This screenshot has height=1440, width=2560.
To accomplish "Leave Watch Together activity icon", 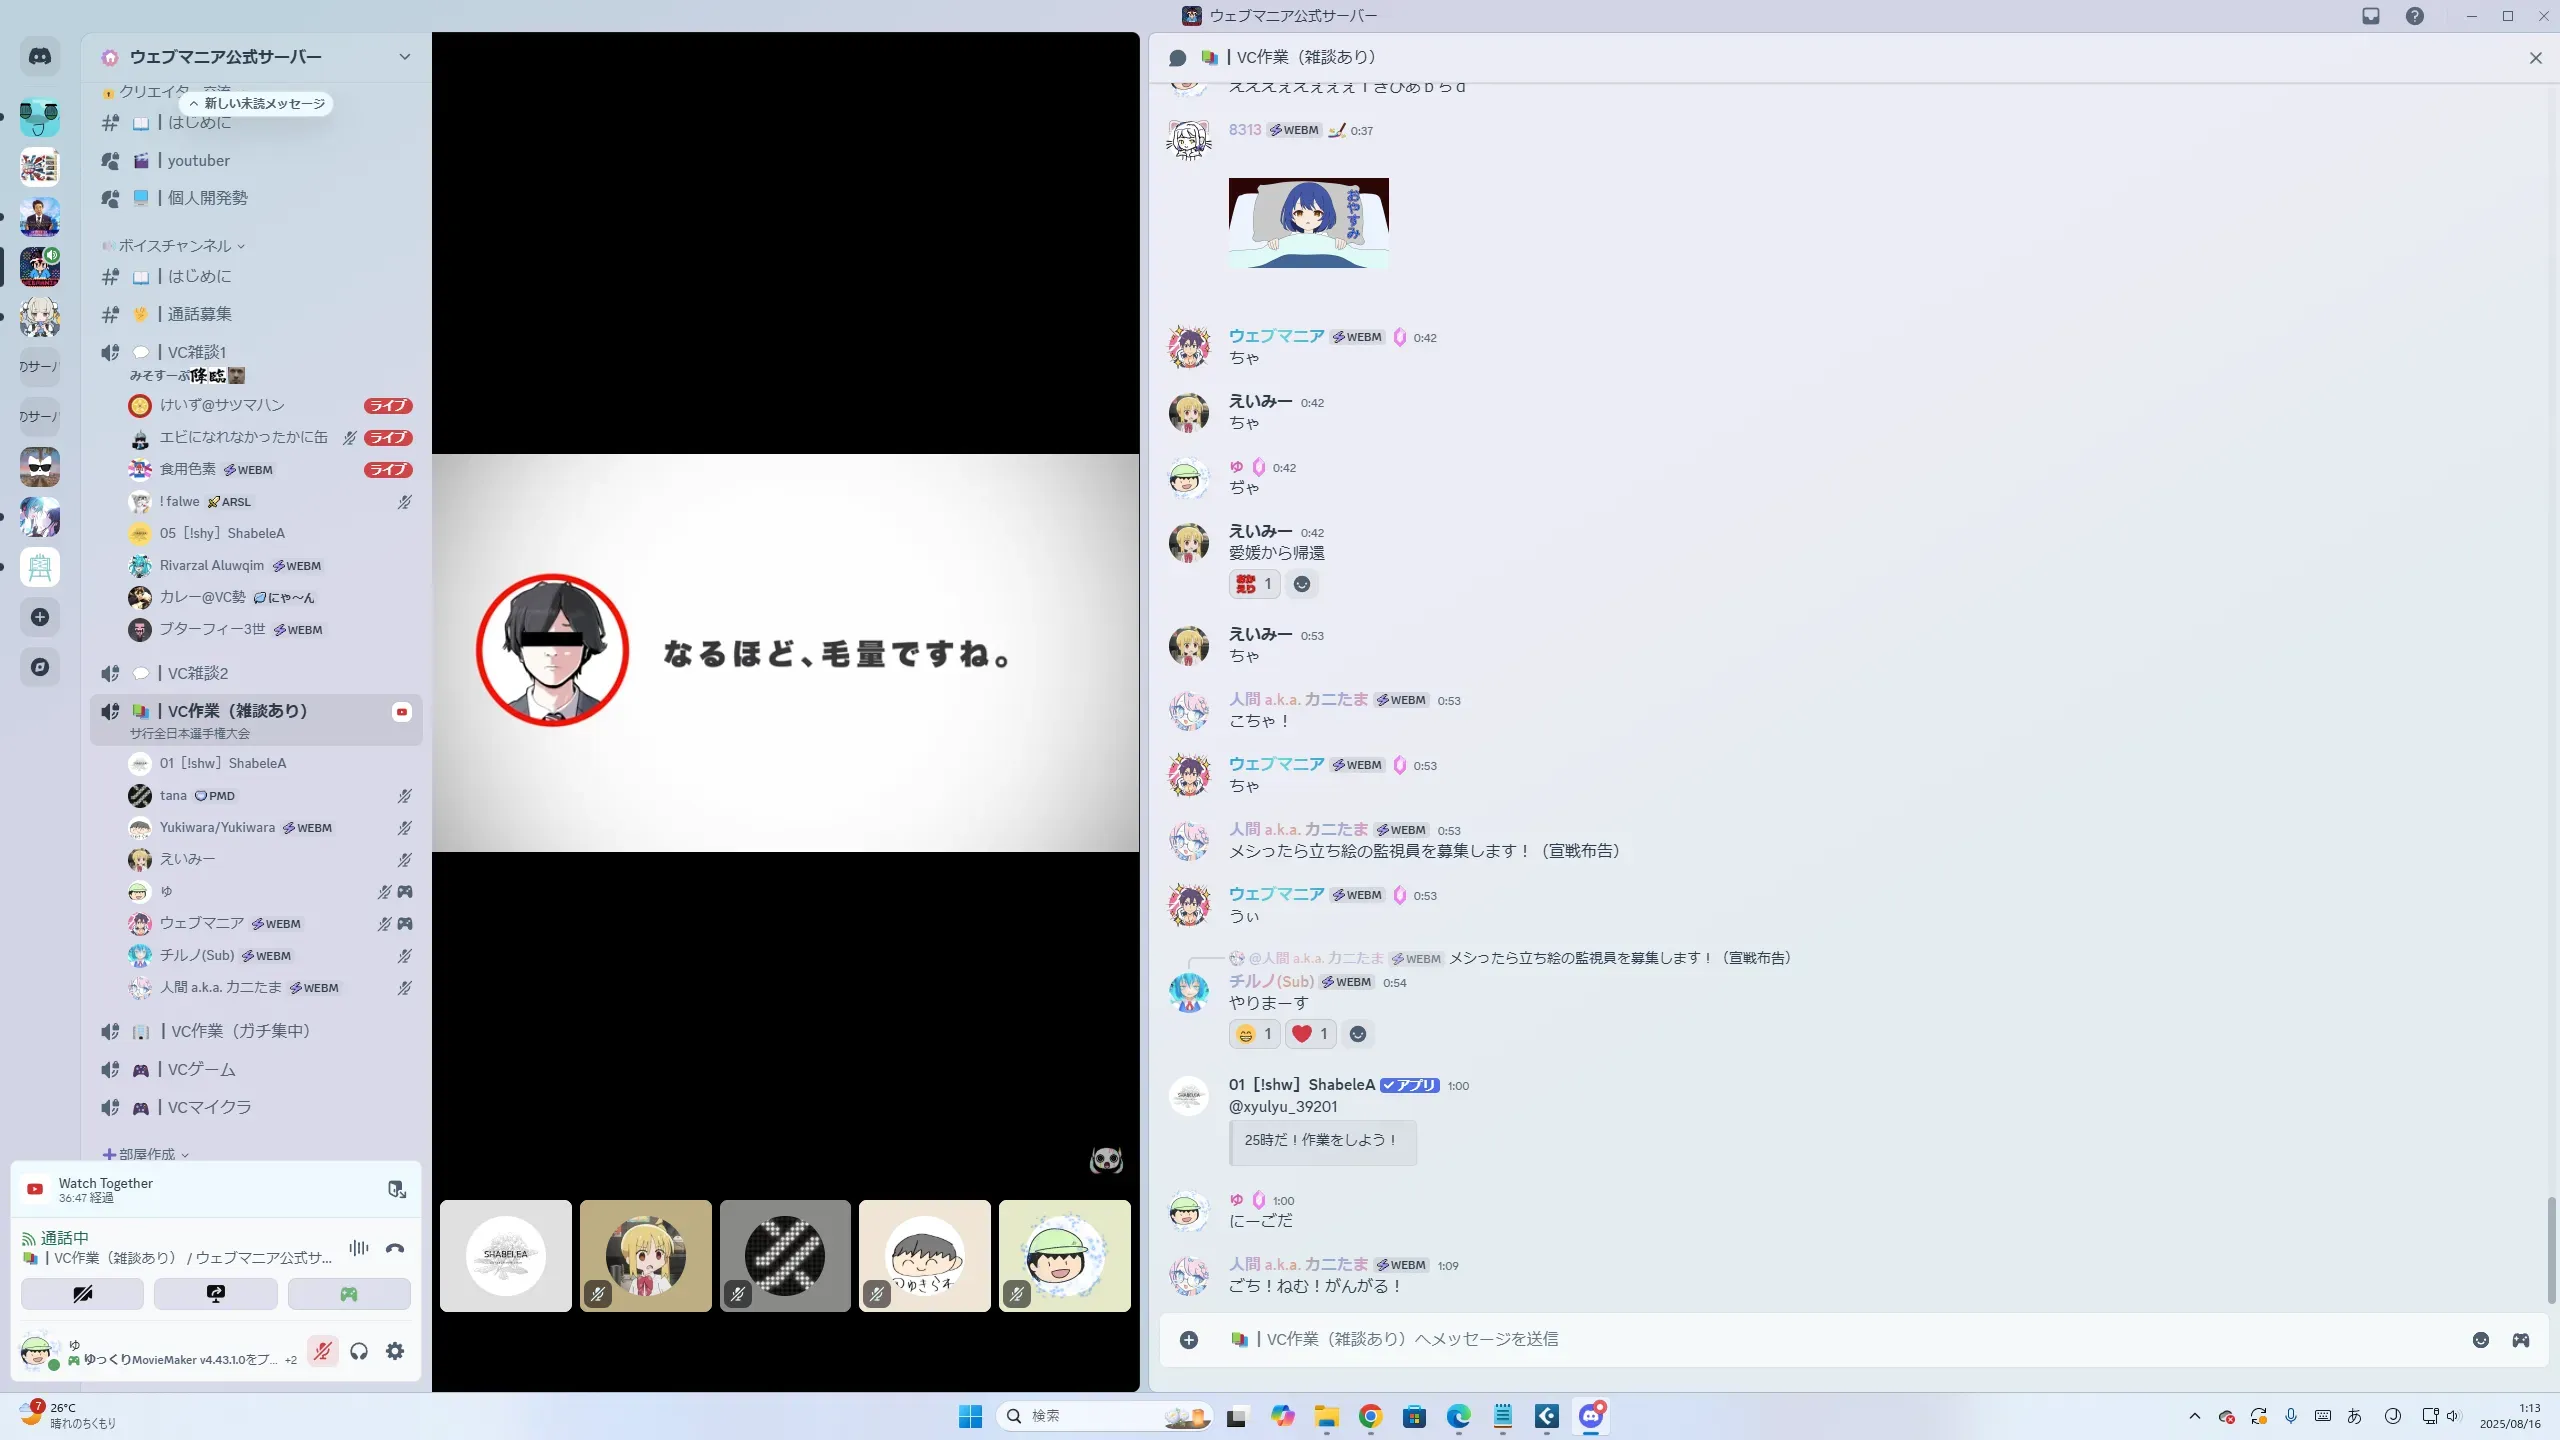I will click(397, 1189).
